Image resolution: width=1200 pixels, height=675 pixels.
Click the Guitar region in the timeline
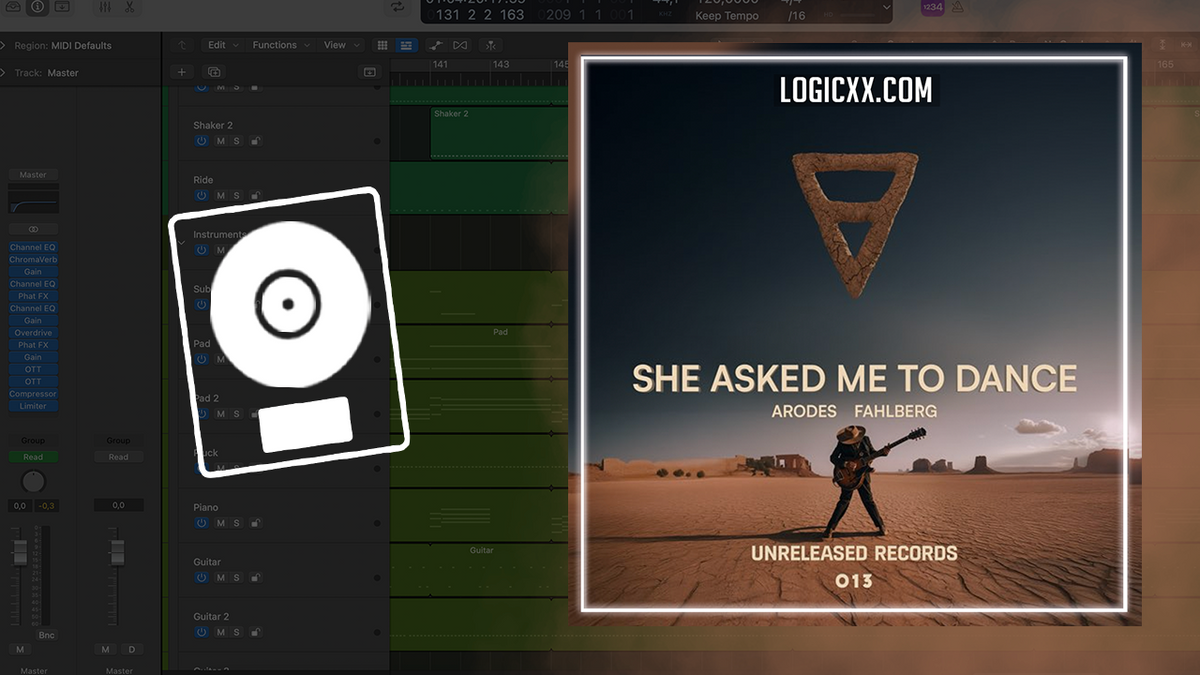481,550
